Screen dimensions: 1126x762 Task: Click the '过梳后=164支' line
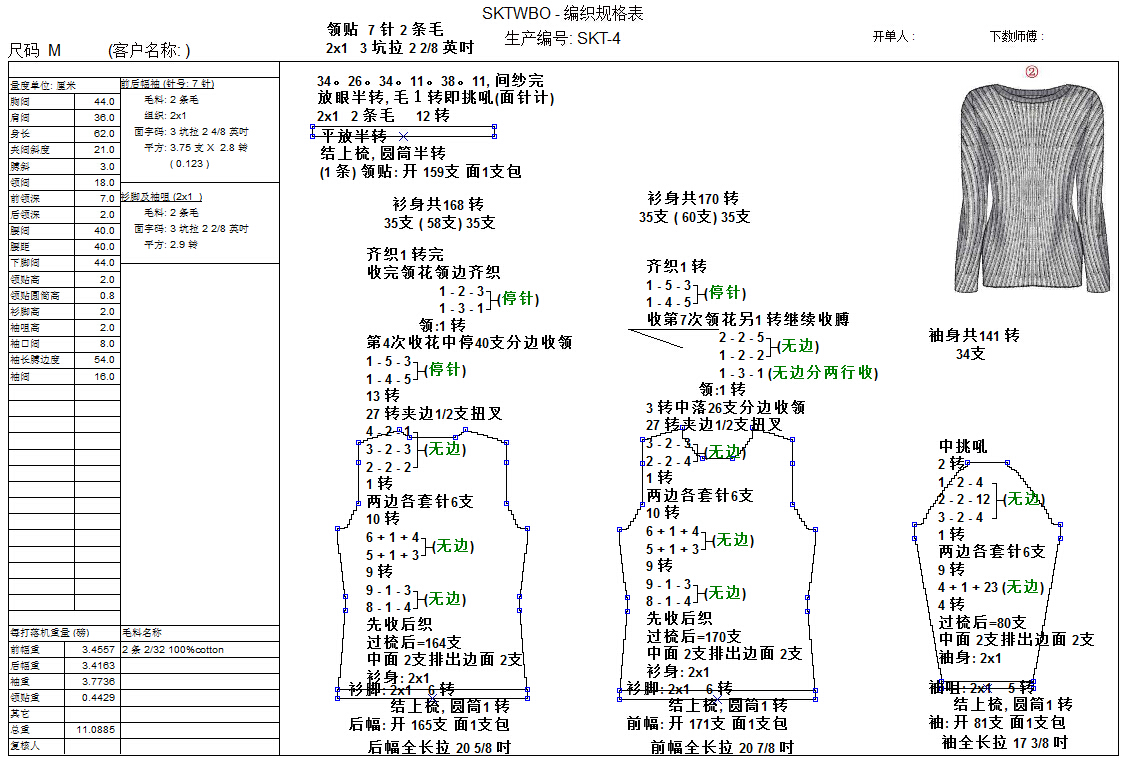click(x=414, y=642)
